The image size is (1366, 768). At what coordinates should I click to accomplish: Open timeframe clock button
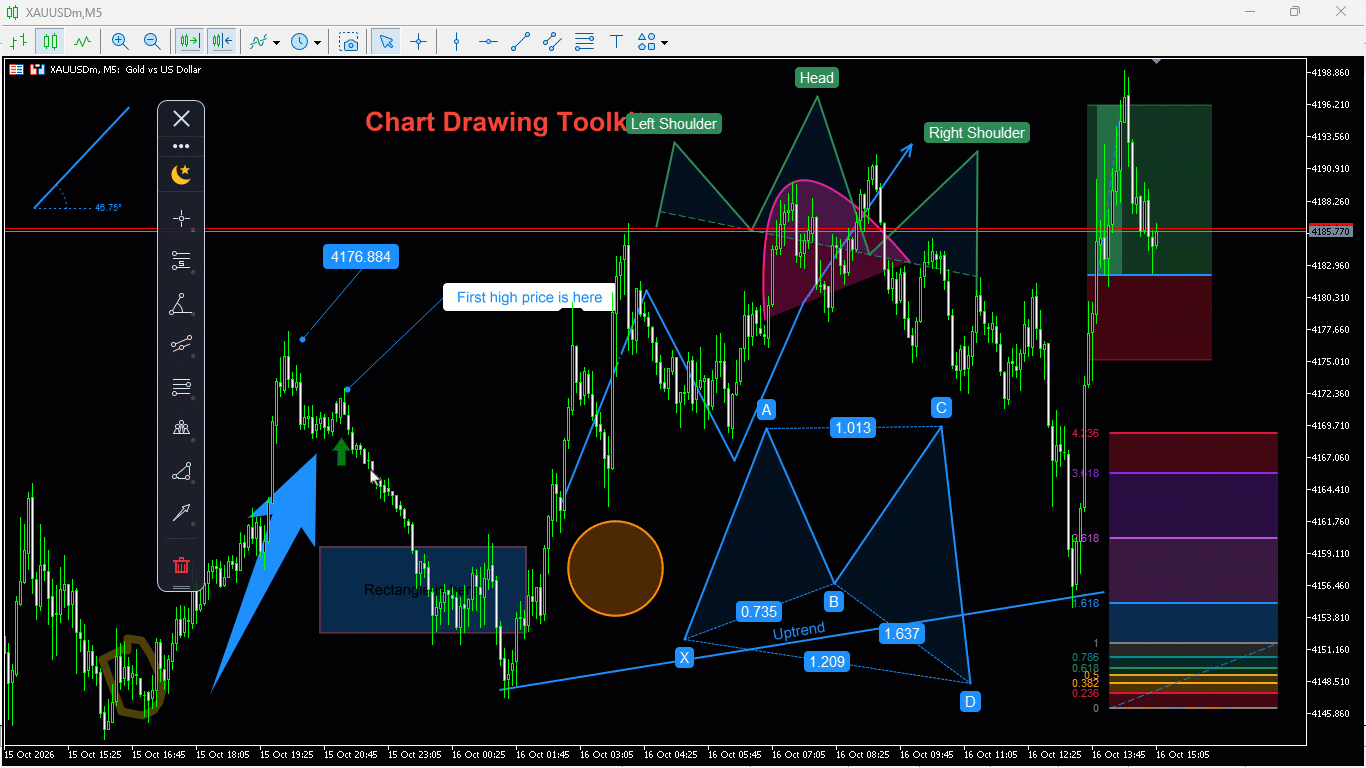(x=300, y=41)
